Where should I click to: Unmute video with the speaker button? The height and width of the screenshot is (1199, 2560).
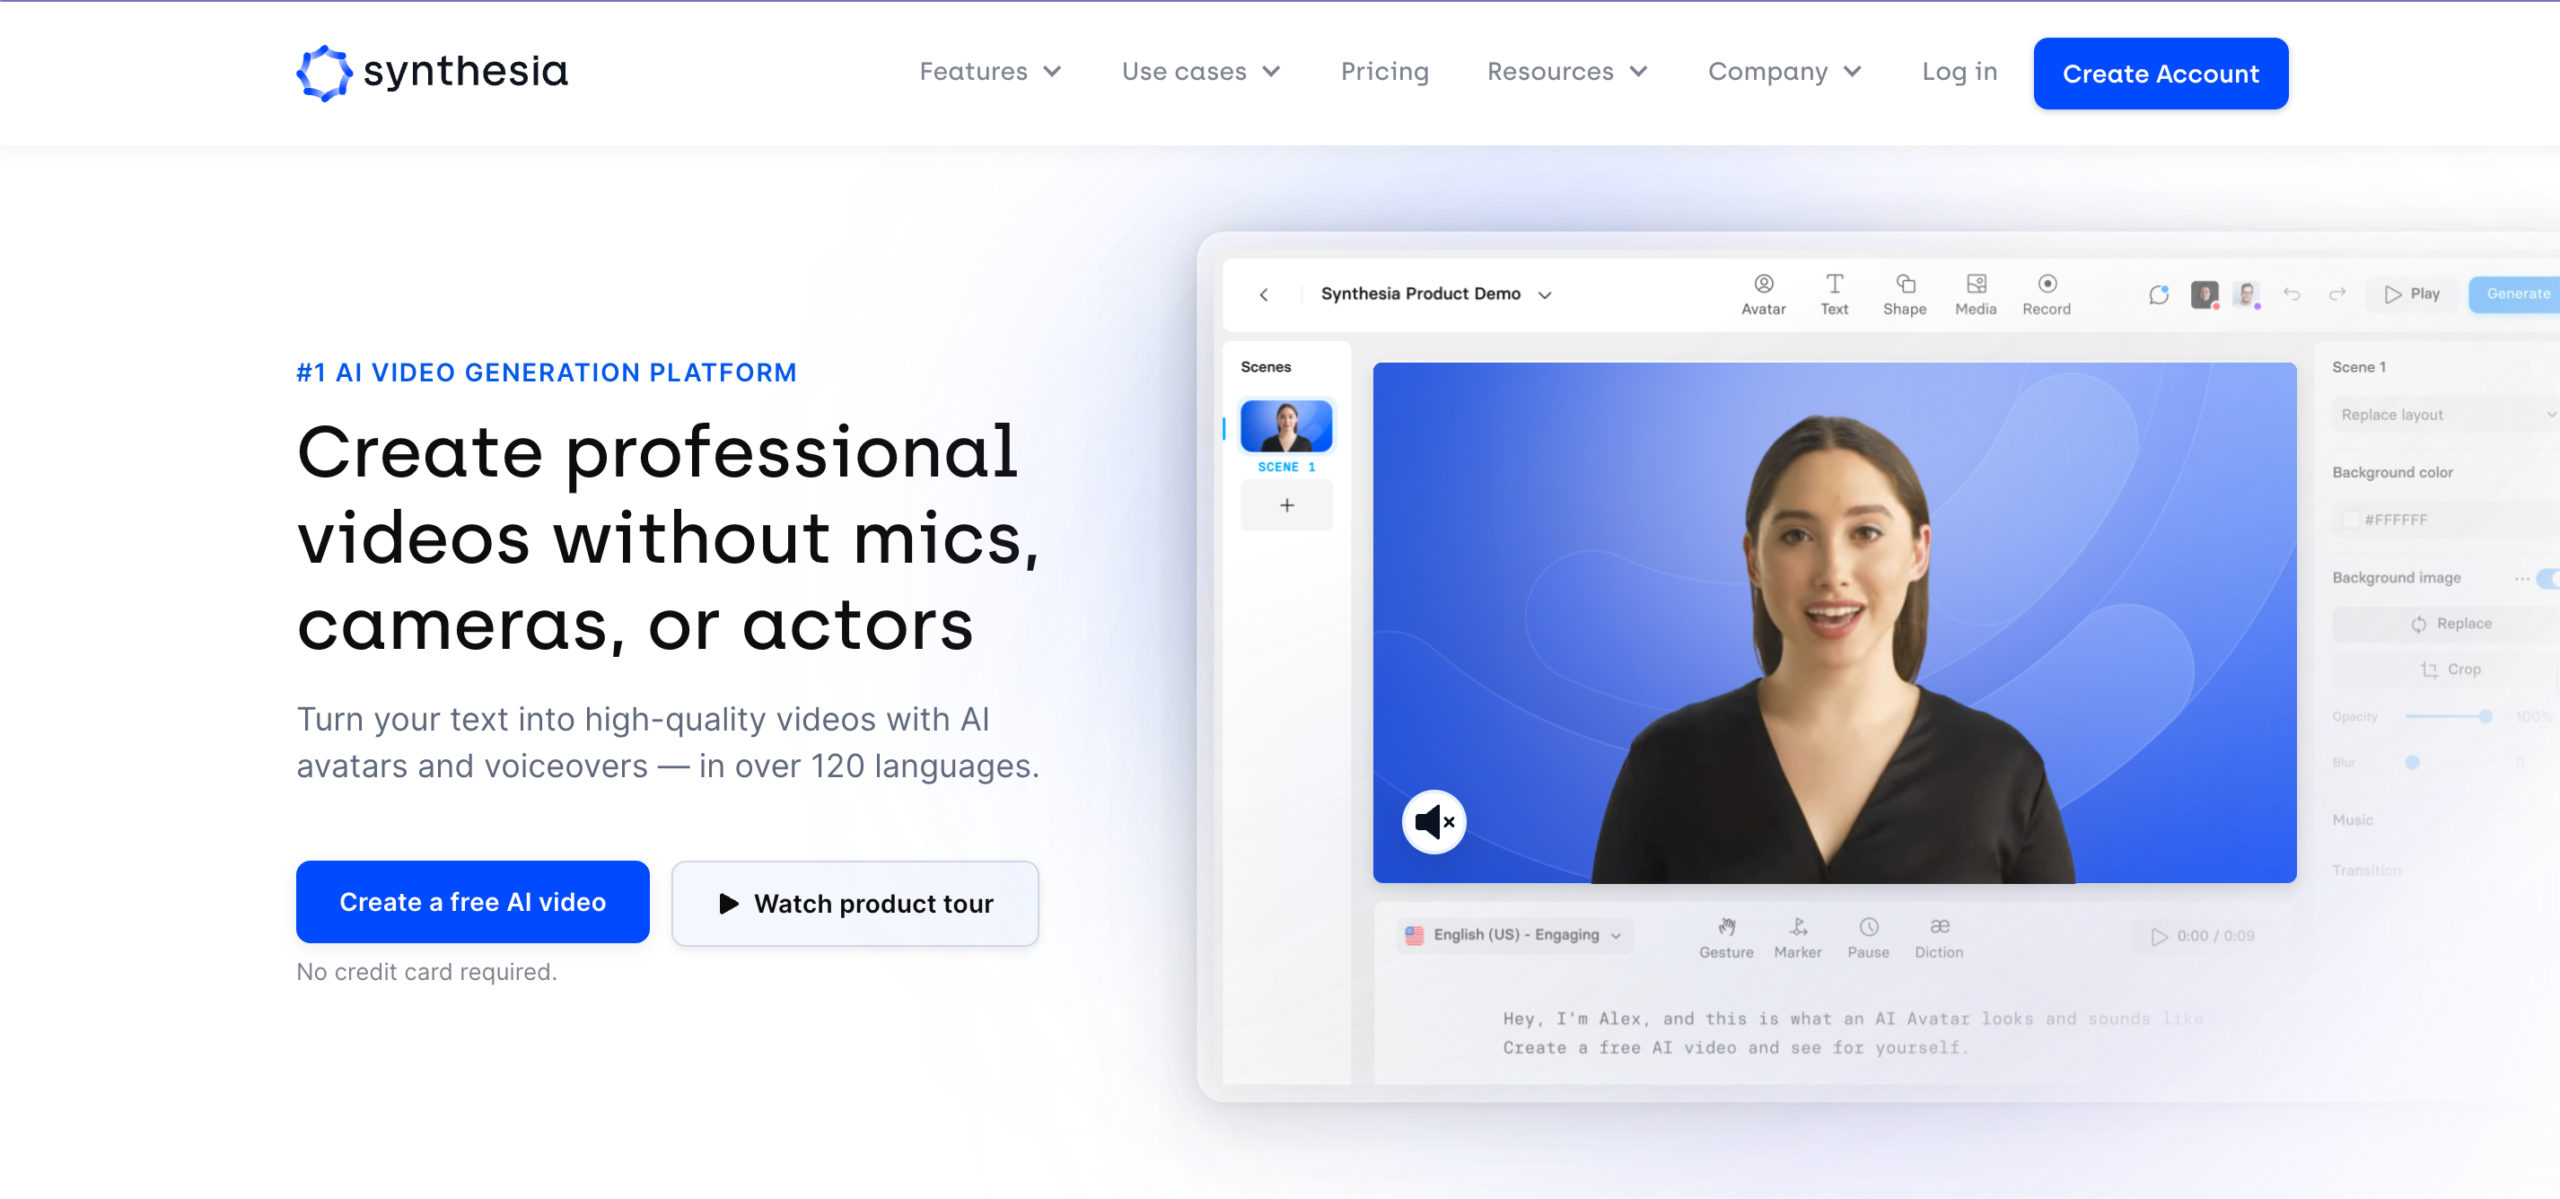click(1433, 822)
